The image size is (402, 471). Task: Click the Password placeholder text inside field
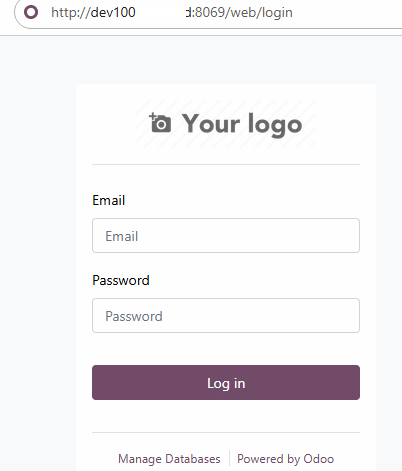coord(134,316)
